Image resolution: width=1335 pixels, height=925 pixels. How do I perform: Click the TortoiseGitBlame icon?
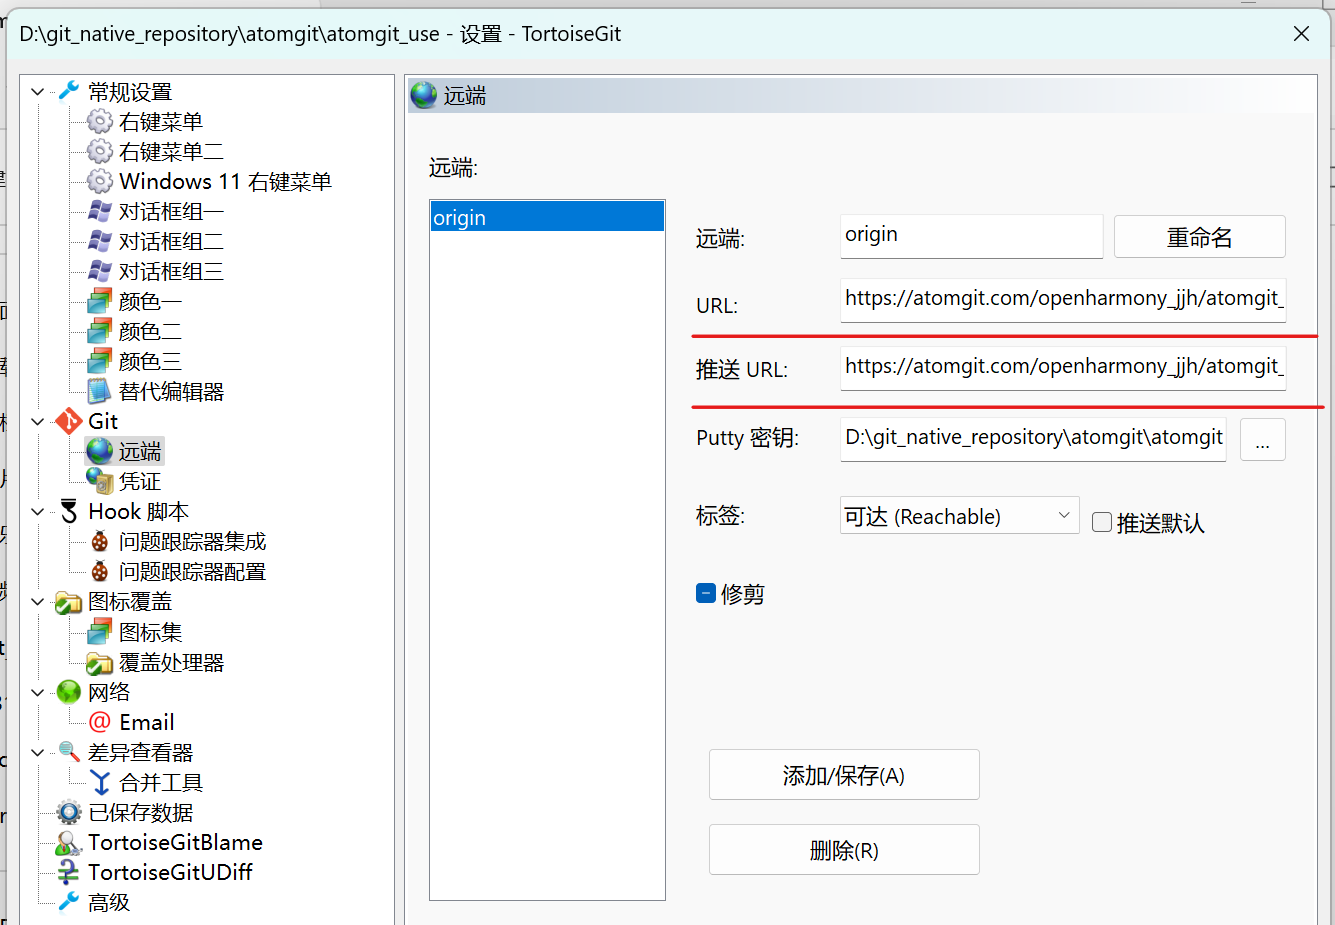(x=69, y=842)
